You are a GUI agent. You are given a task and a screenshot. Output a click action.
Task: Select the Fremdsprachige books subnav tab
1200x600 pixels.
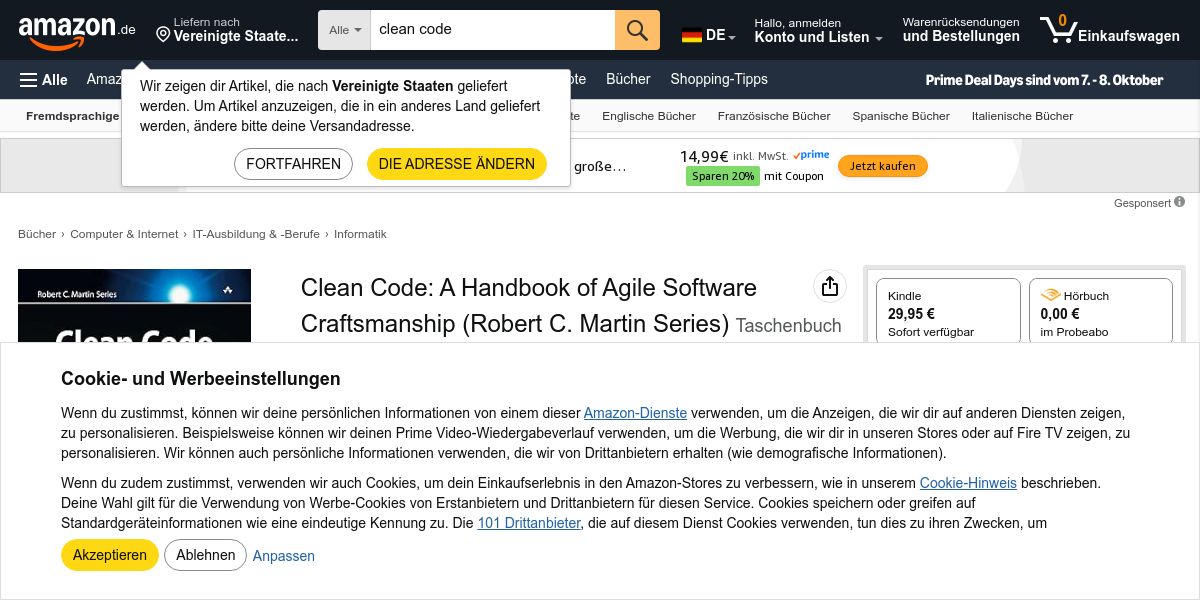coord(73,116)
